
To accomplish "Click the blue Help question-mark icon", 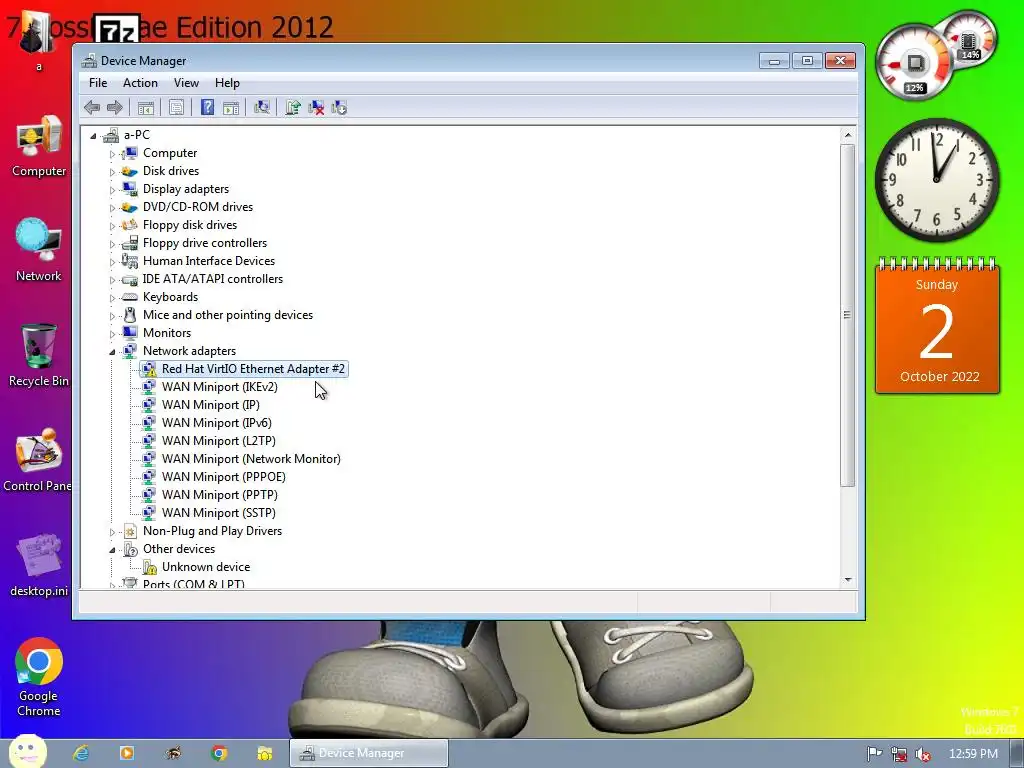I will click(207, 107).
